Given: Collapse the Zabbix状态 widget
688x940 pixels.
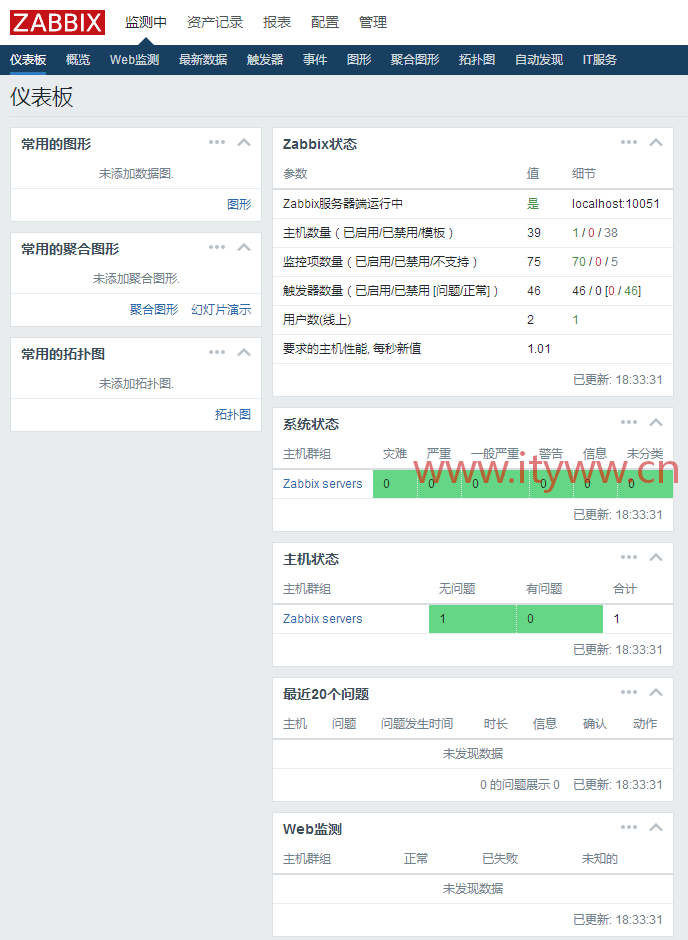Looking at the screenshot, I should click(656, 142).
